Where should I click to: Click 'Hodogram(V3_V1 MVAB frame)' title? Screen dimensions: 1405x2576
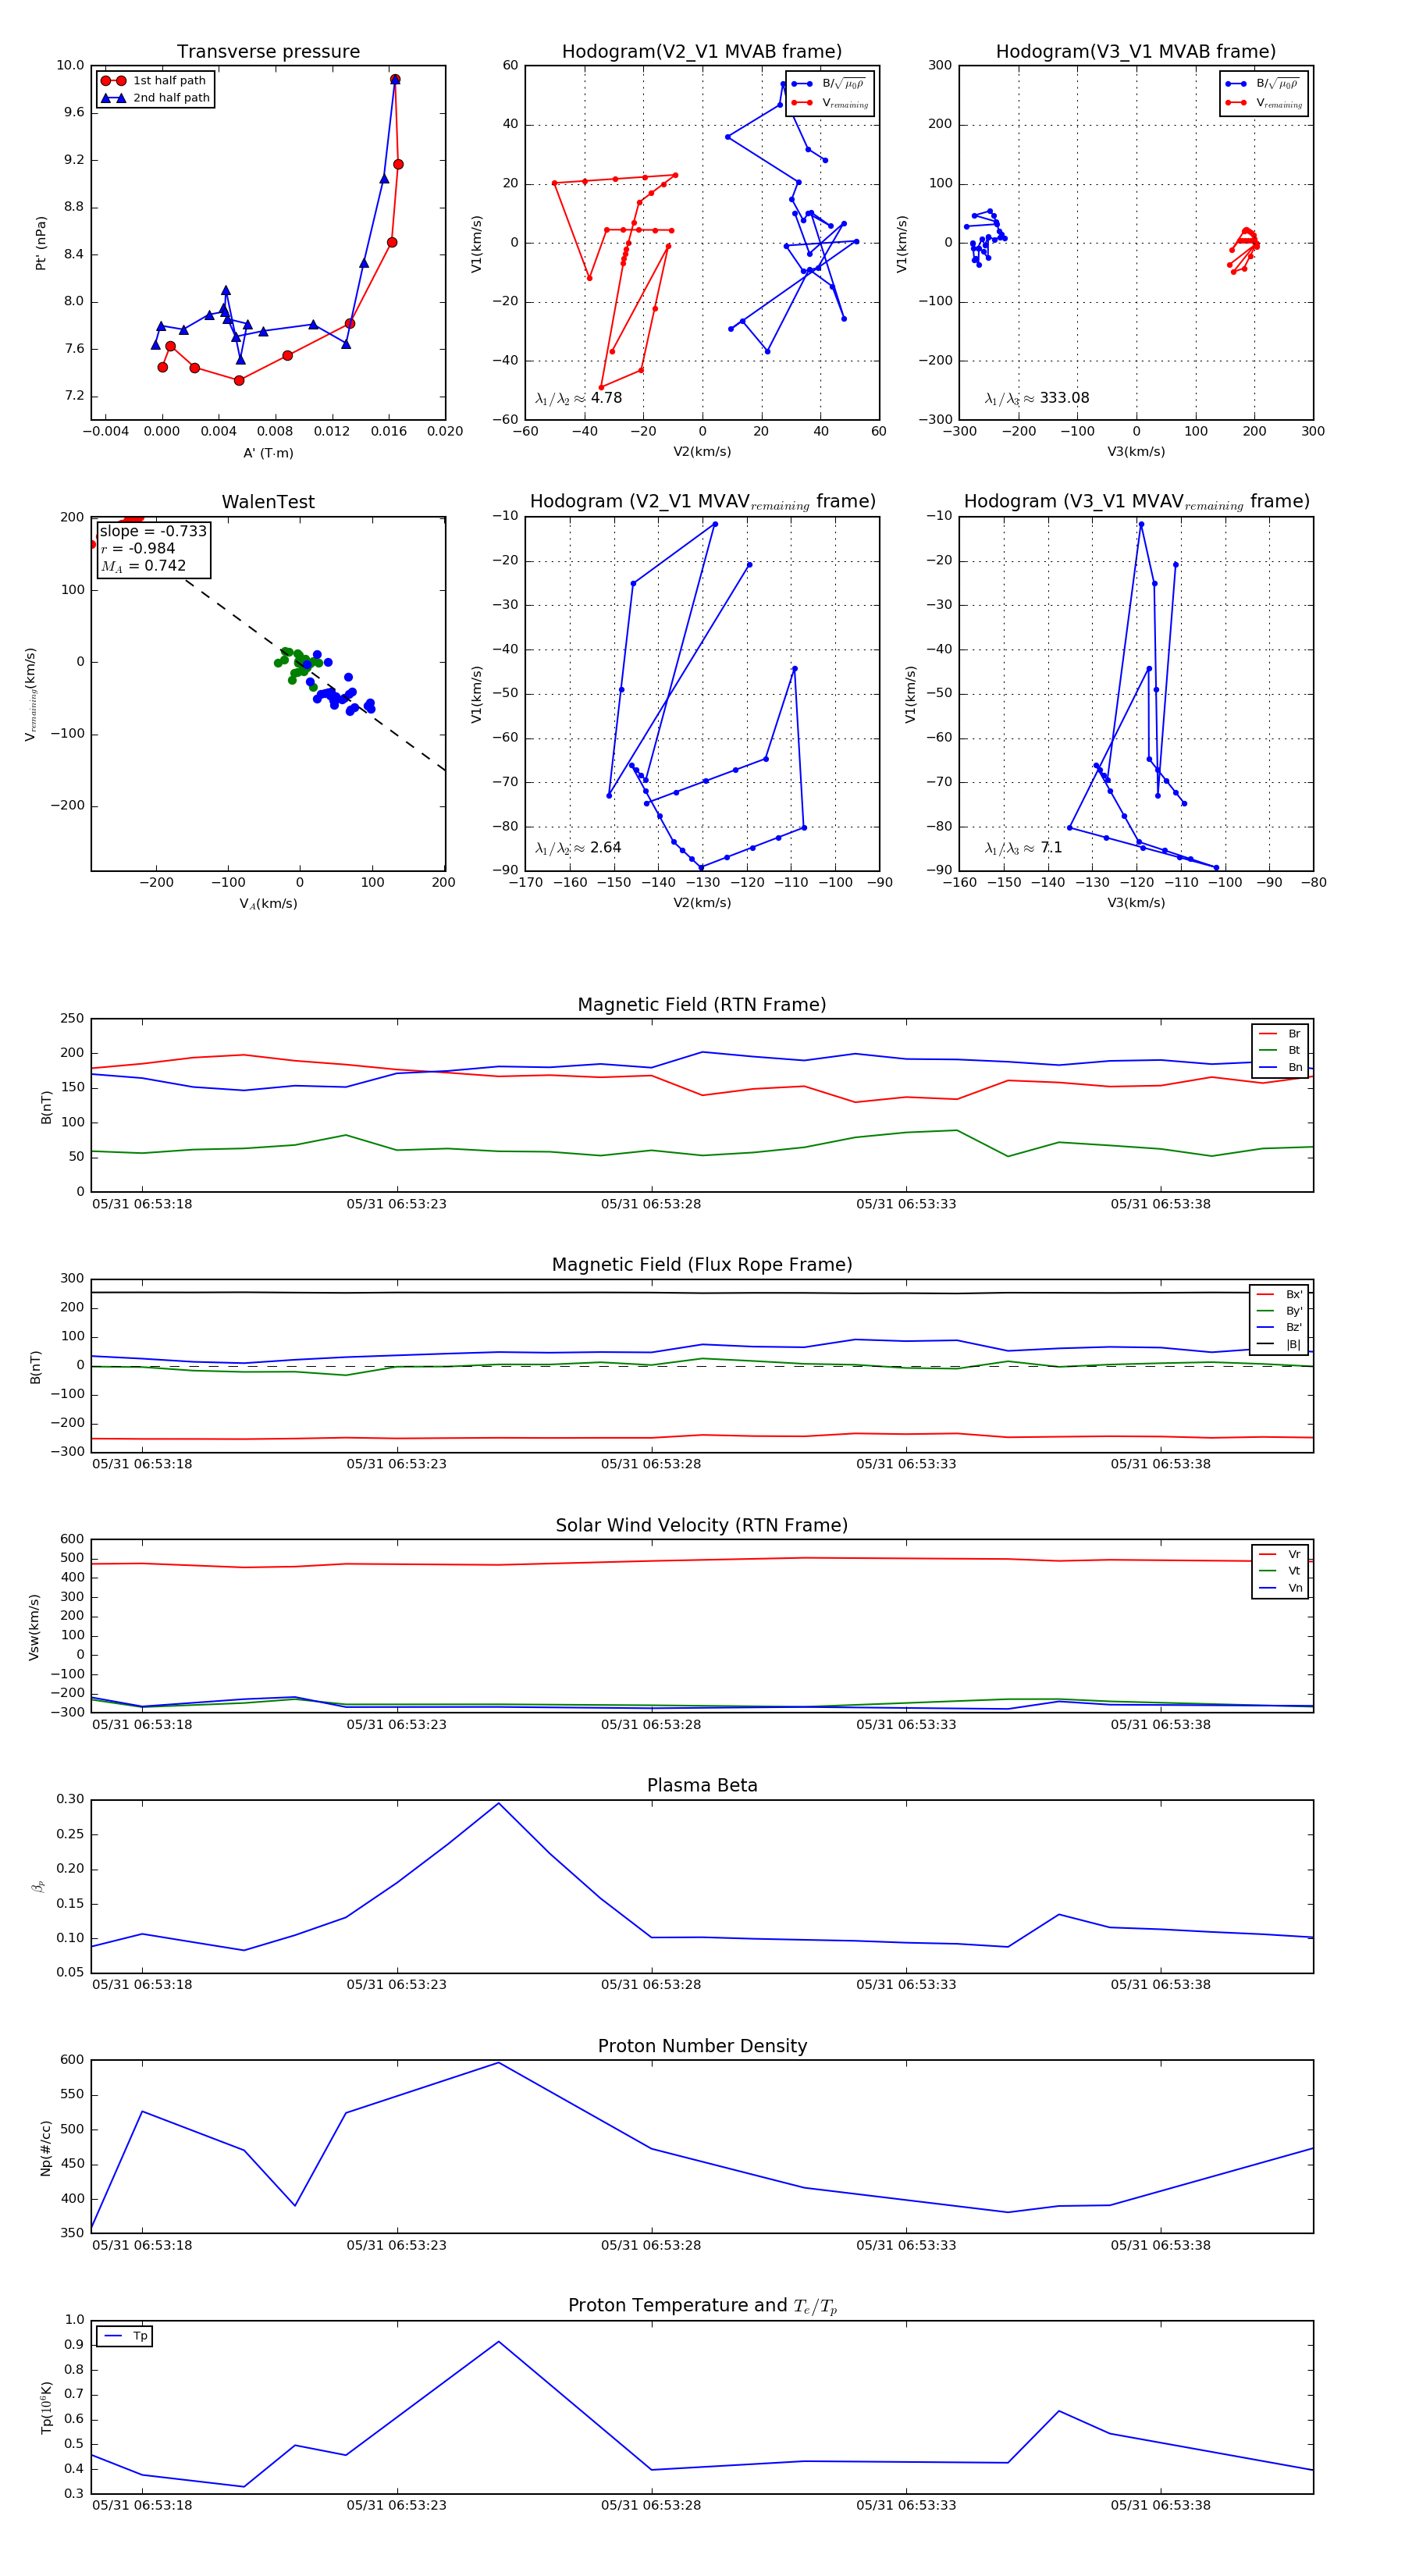point(1135,51)
